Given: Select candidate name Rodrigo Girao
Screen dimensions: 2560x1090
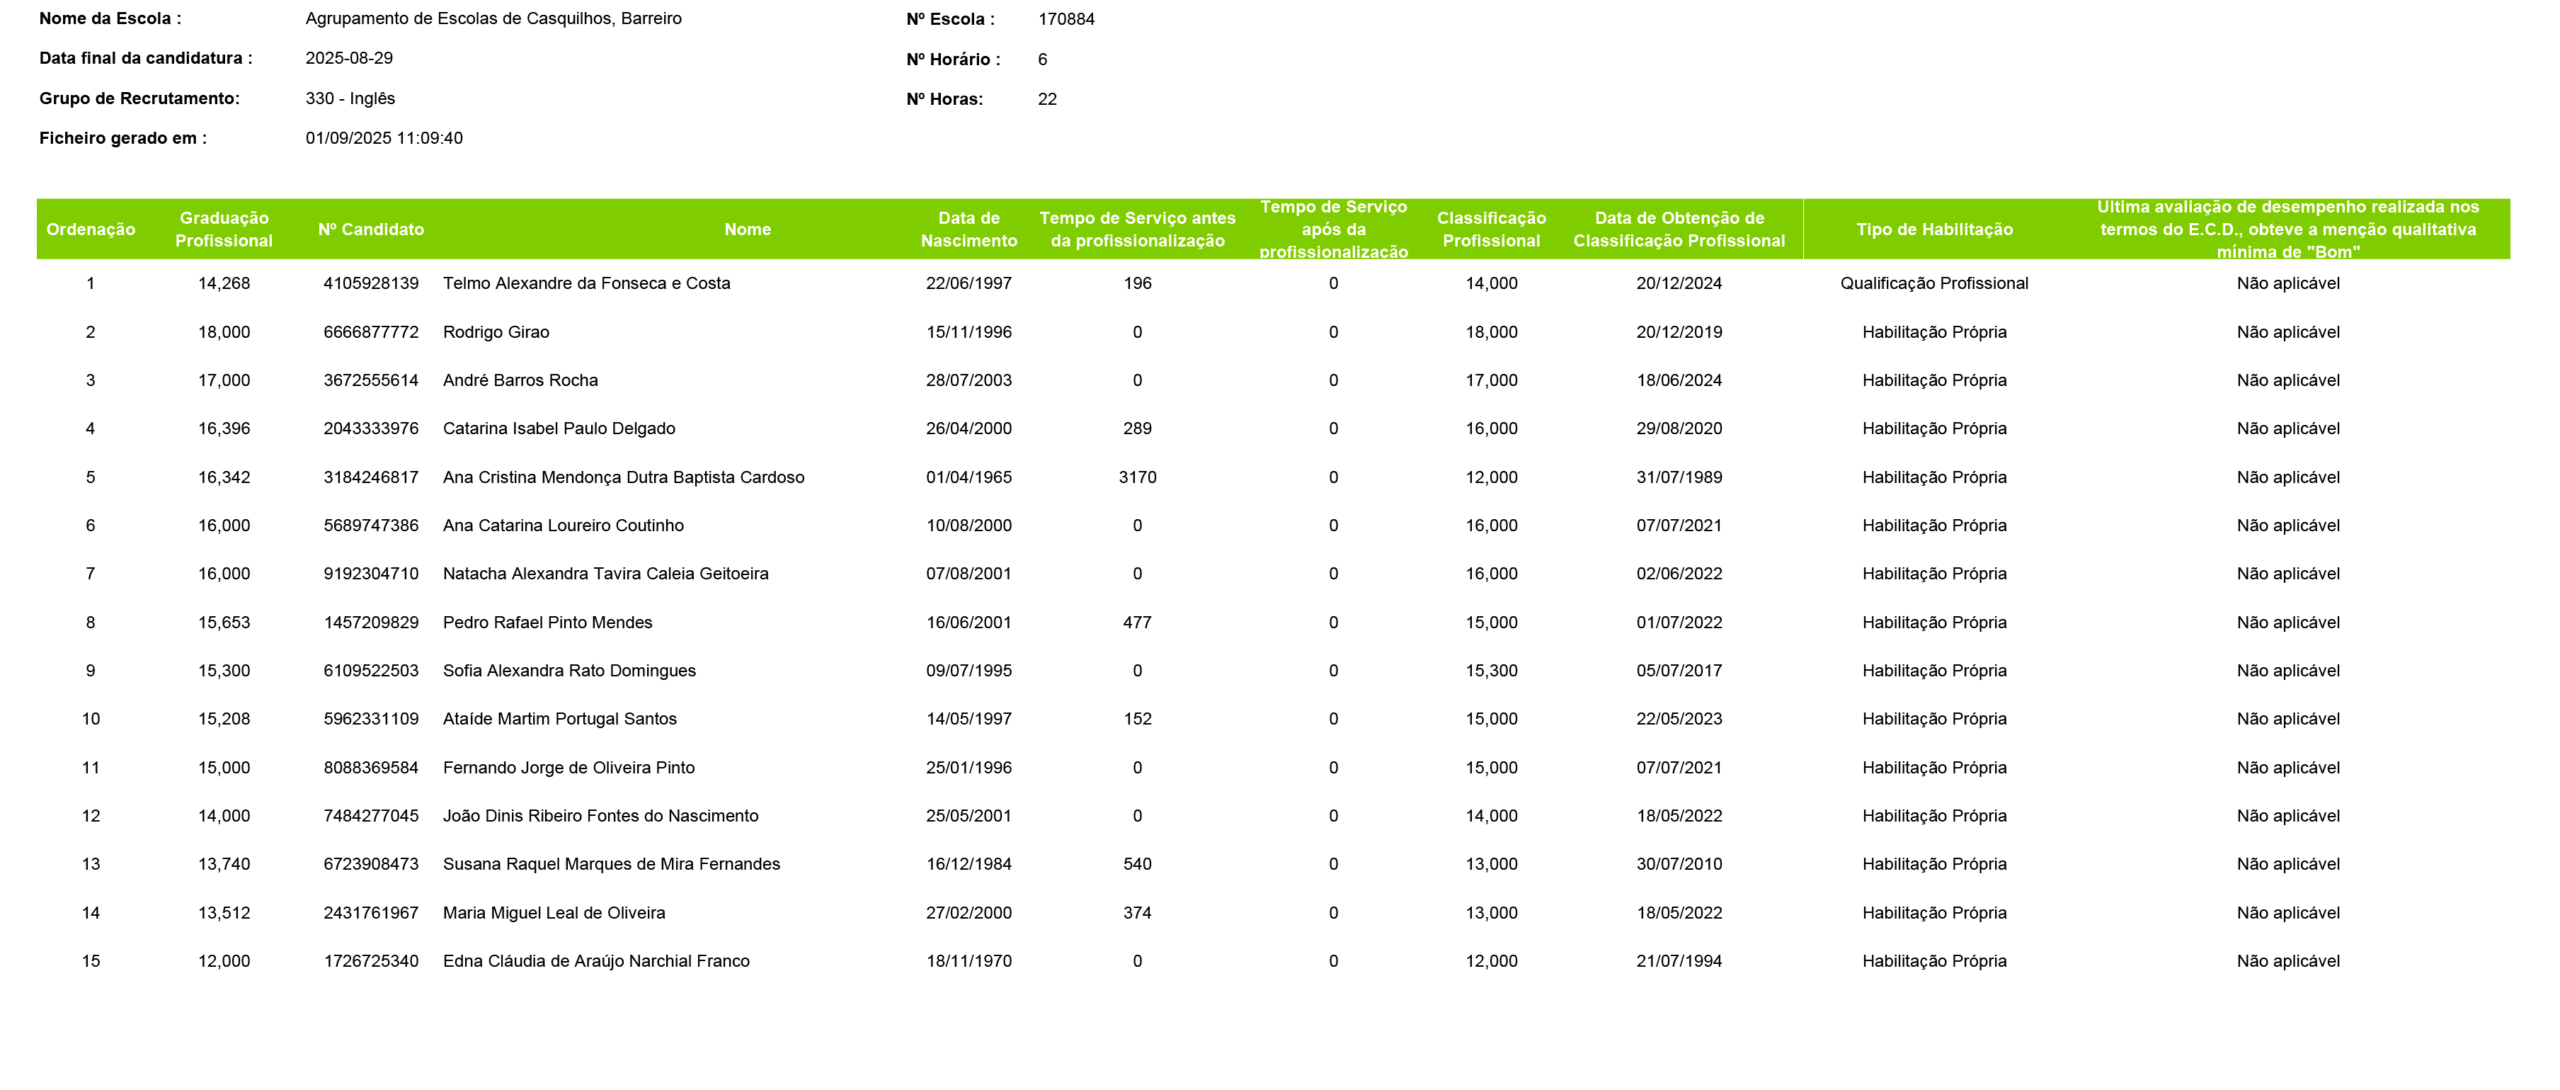Looking at the screenshot, I should tap(496, 332).
